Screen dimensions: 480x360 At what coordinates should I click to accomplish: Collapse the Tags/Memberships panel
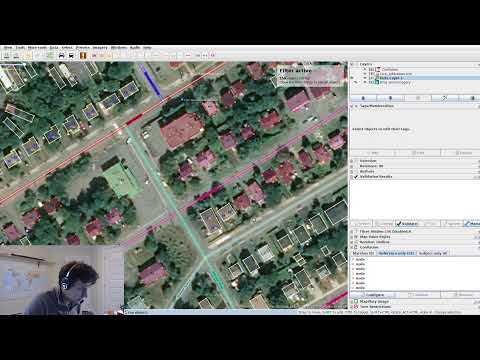(352, 106)
